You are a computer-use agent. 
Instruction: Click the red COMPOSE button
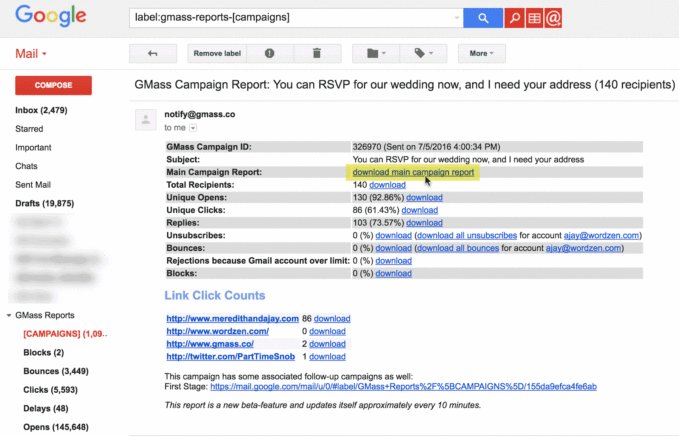point(53,85)
